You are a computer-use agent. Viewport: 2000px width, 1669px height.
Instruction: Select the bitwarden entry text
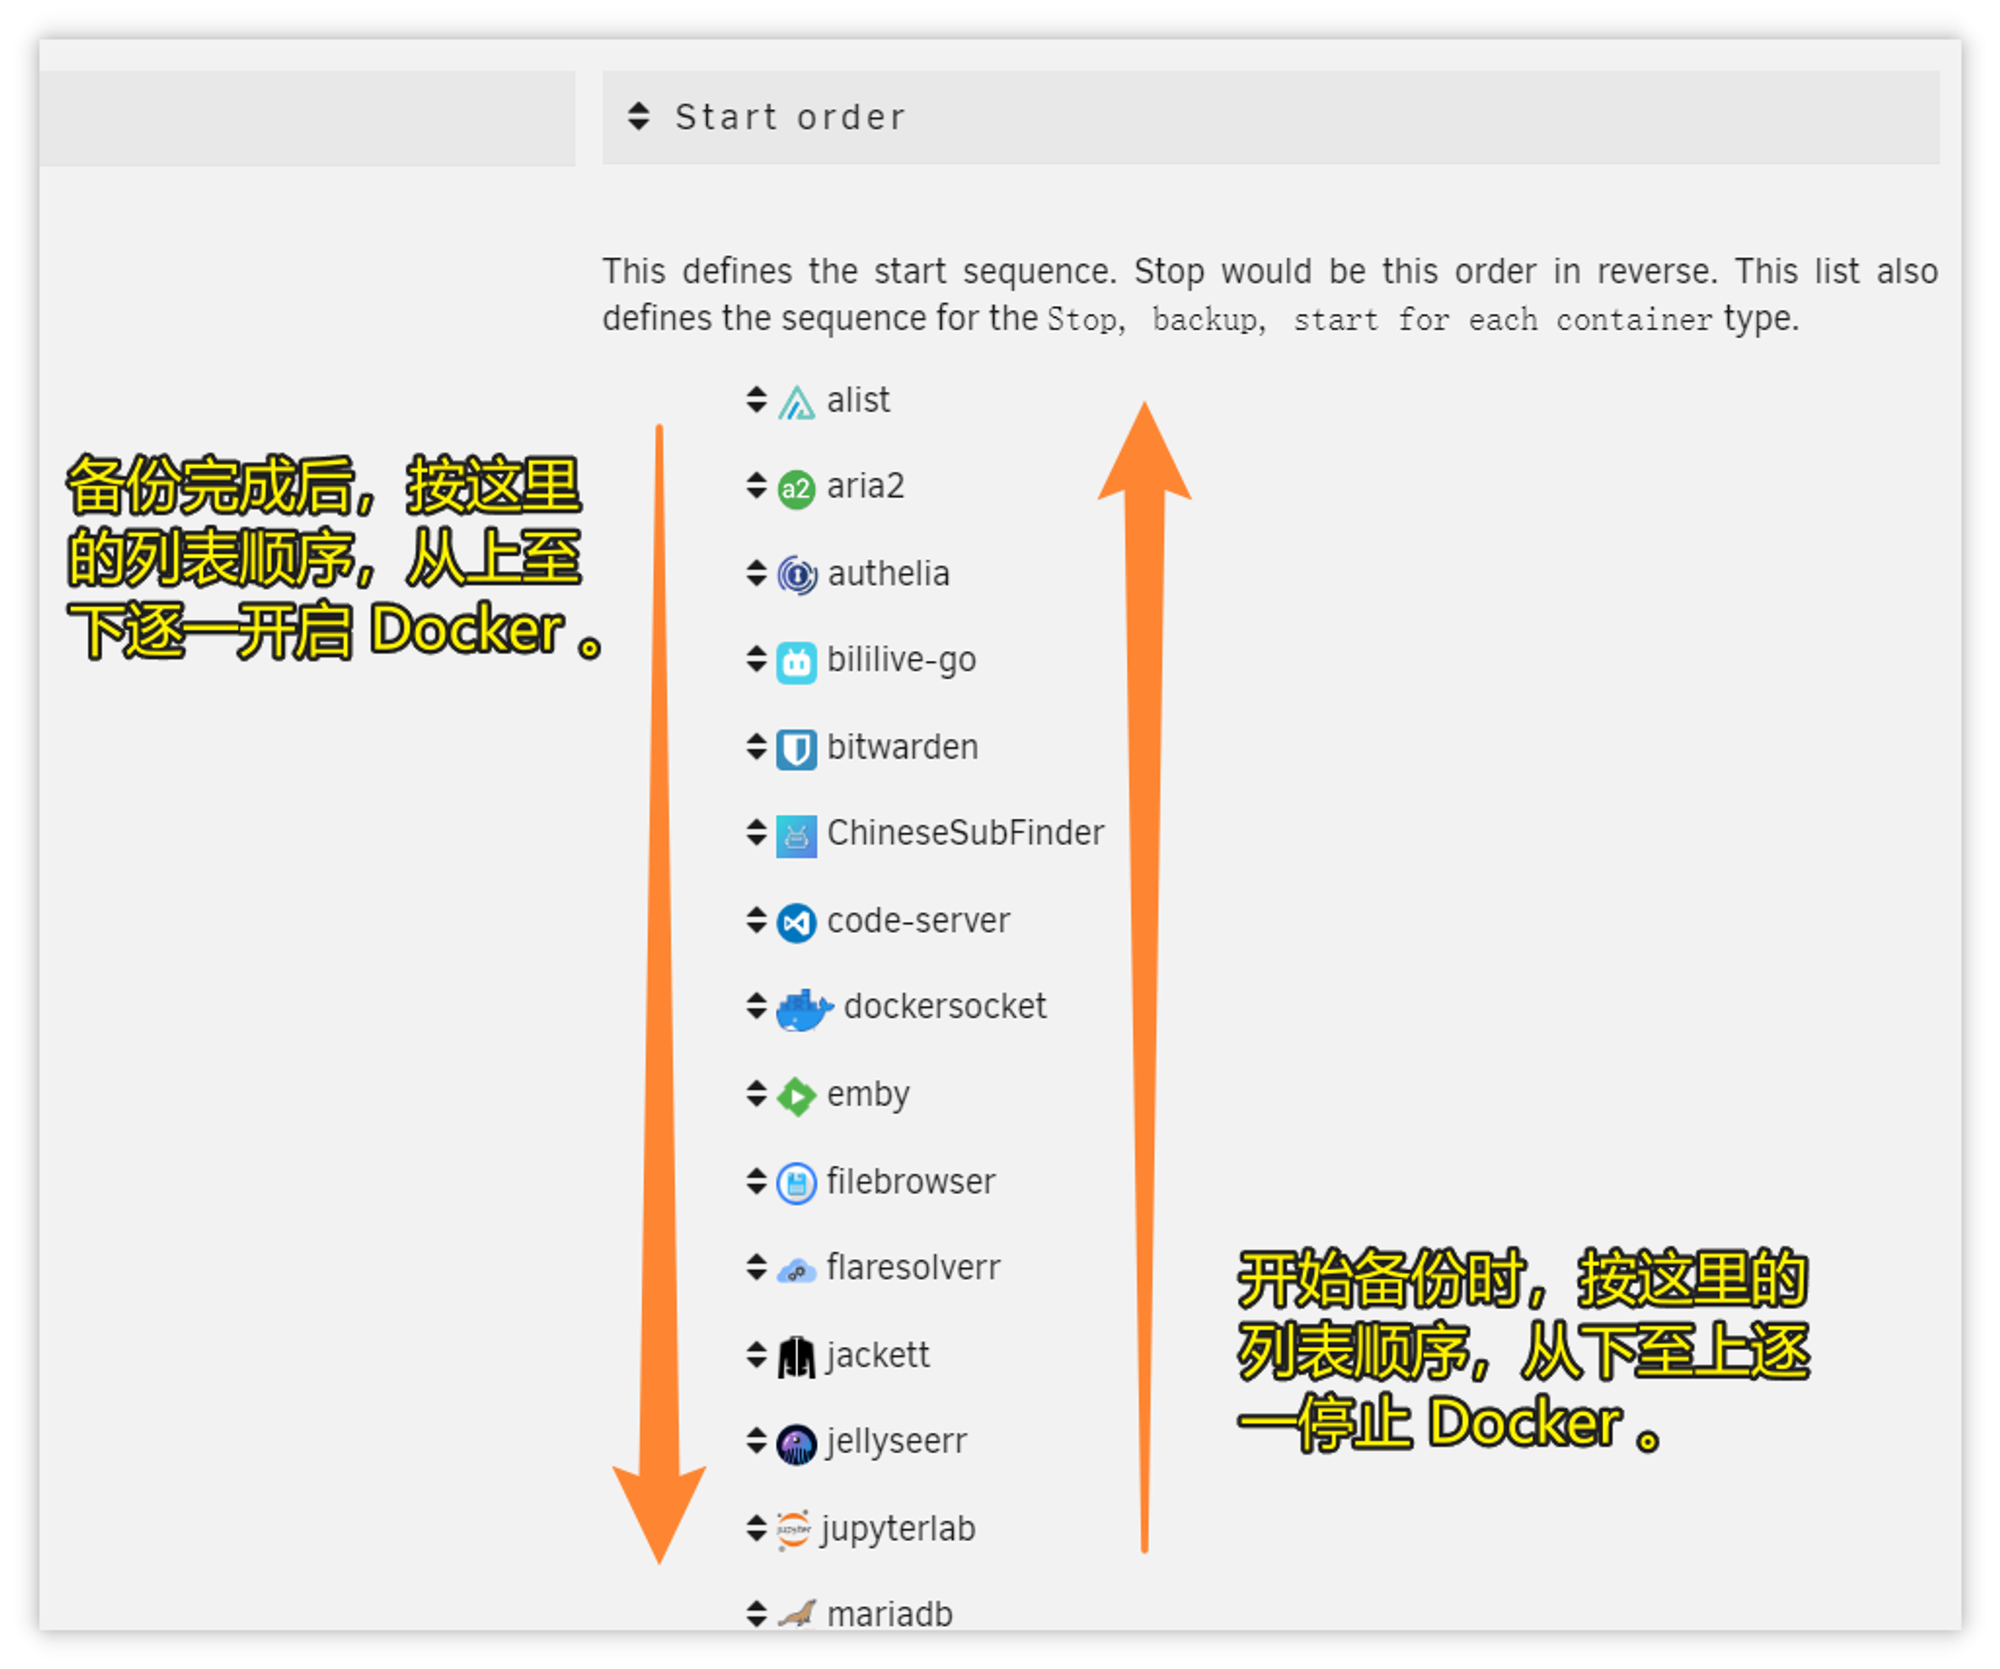(x=902, y=747)
